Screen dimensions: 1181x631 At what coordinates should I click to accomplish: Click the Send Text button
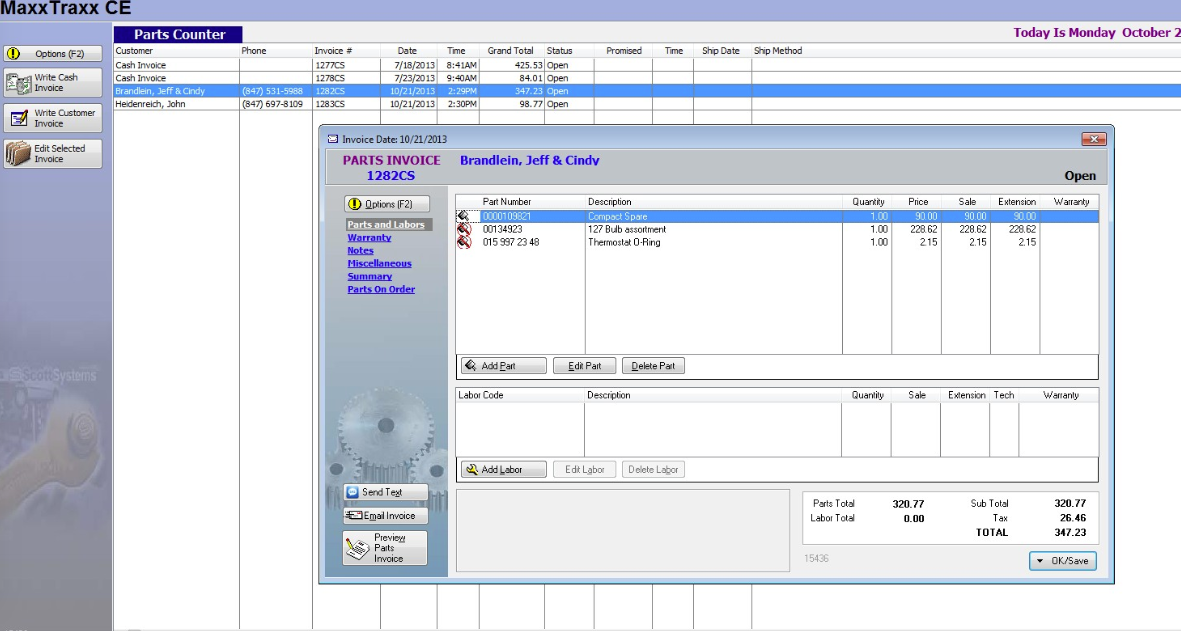384,492
